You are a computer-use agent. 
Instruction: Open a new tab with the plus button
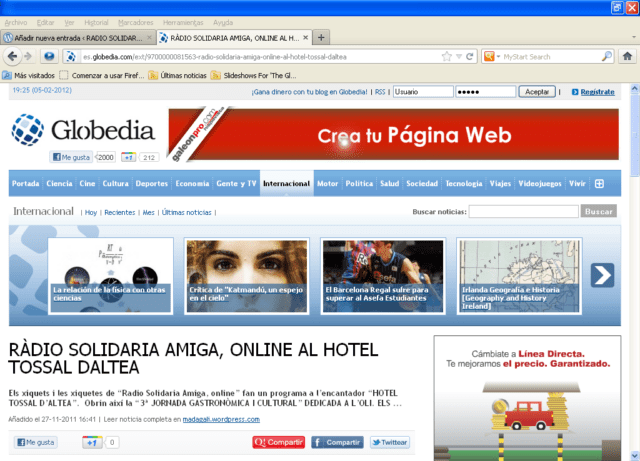point(322,37)
